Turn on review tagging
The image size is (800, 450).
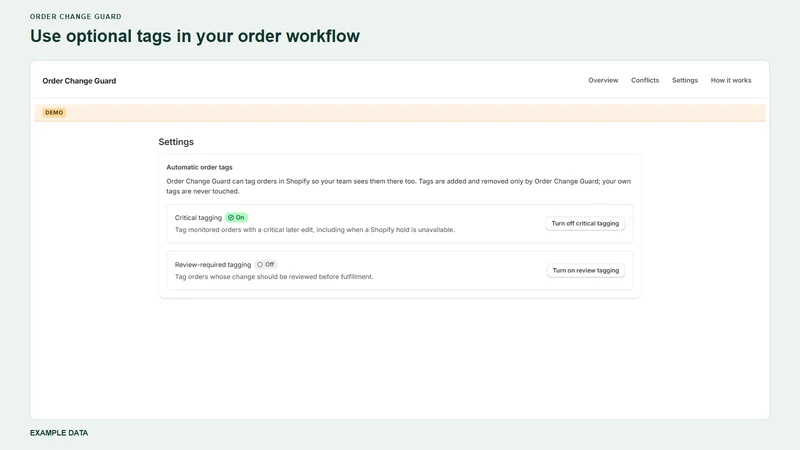tap(585, 270)
